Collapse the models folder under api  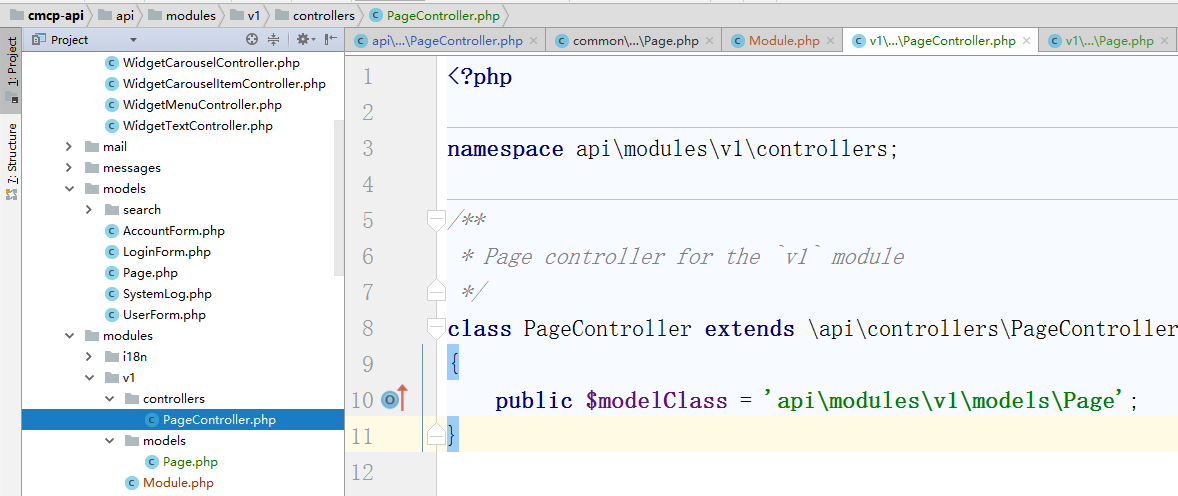pos(69,189)
